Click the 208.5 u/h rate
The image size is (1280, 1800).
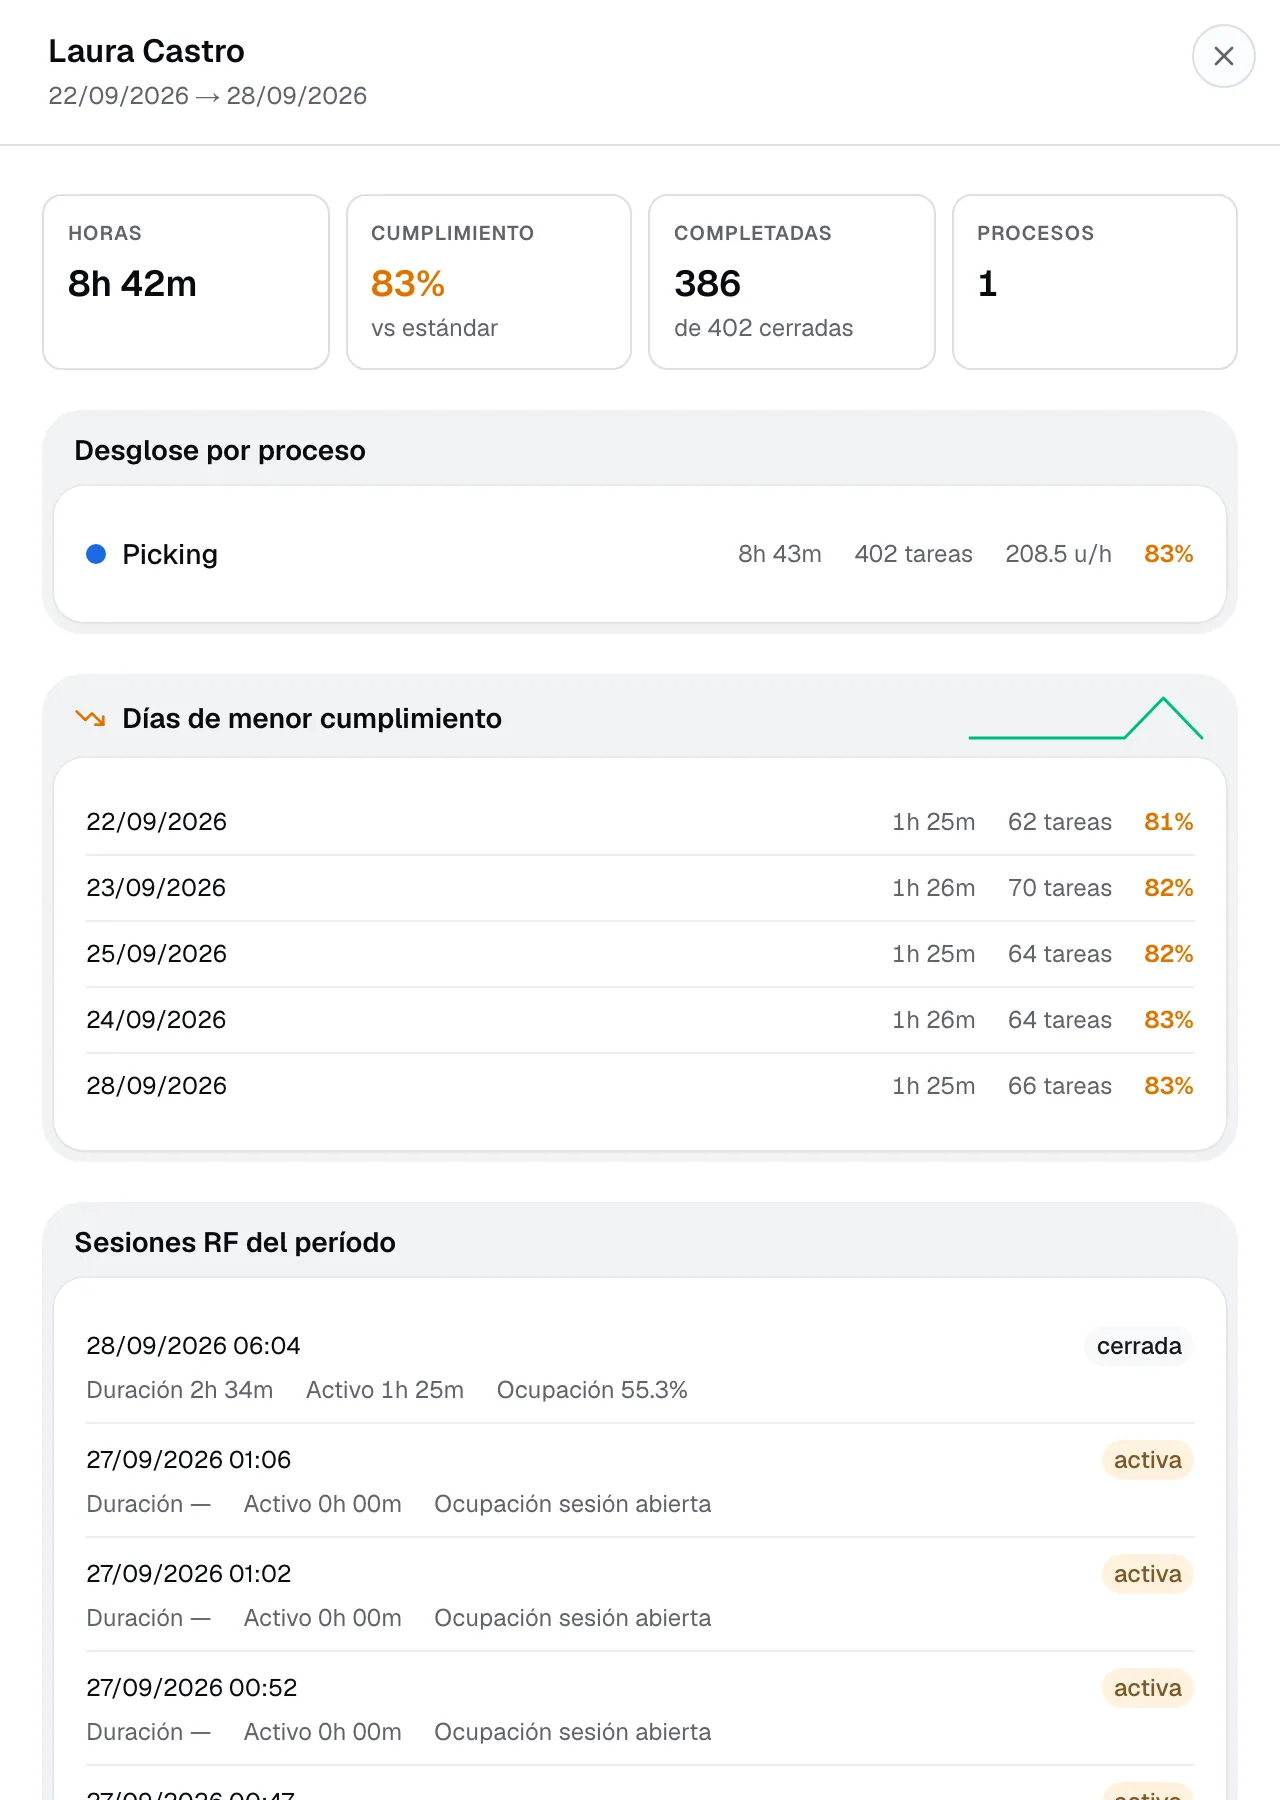pos(1058,554)
